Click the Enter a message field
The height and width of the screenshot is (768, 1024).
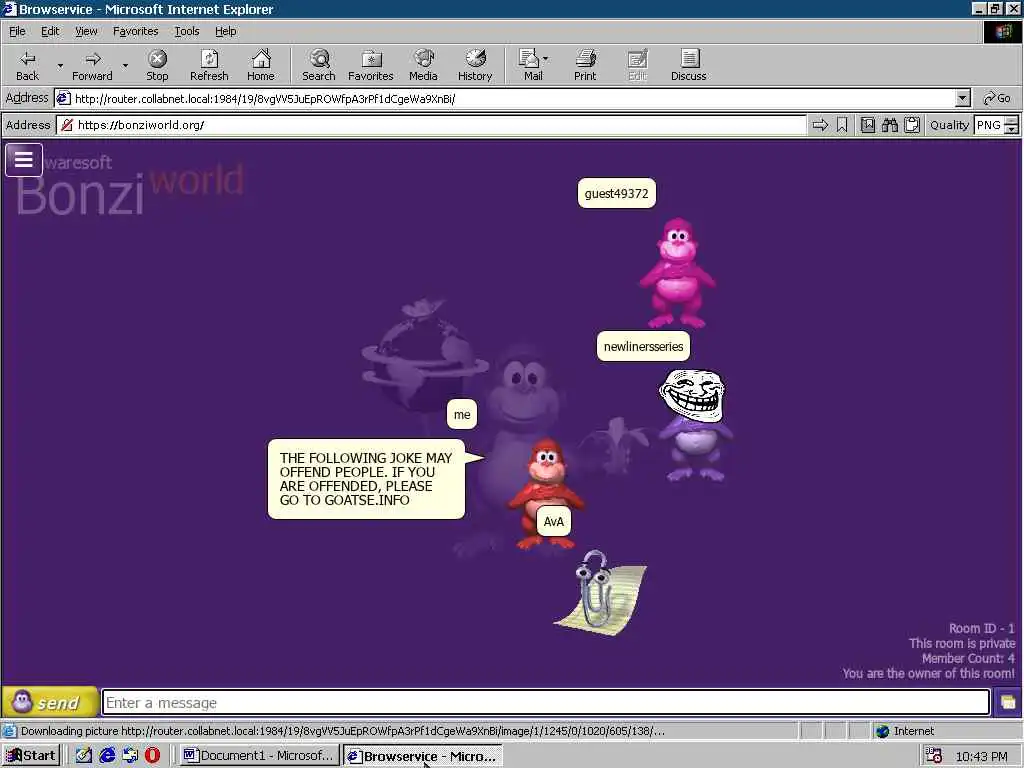pyautogui.click(x=546, y=703)
